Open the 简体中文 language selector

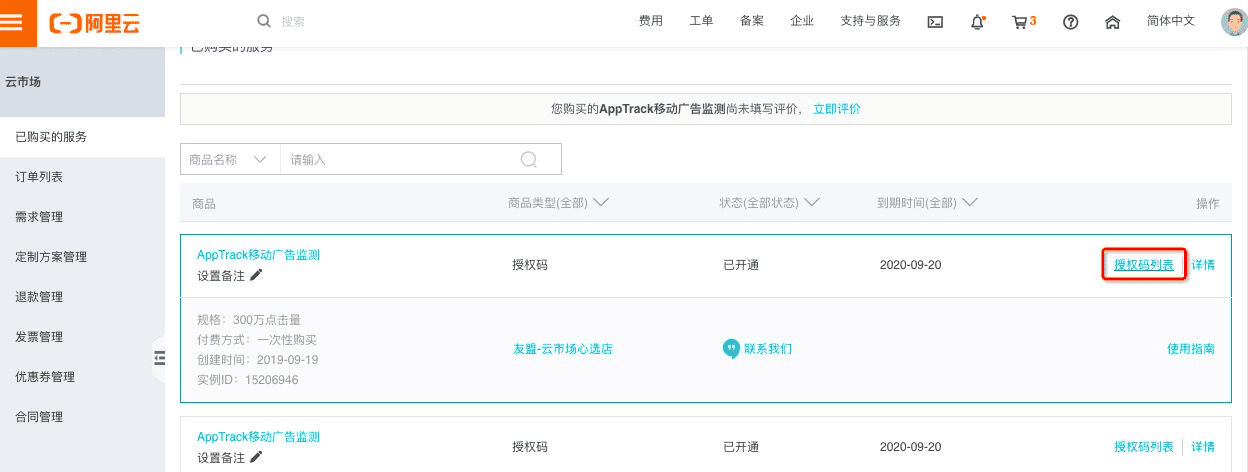pyautogui.click(x=1171, y=21)
